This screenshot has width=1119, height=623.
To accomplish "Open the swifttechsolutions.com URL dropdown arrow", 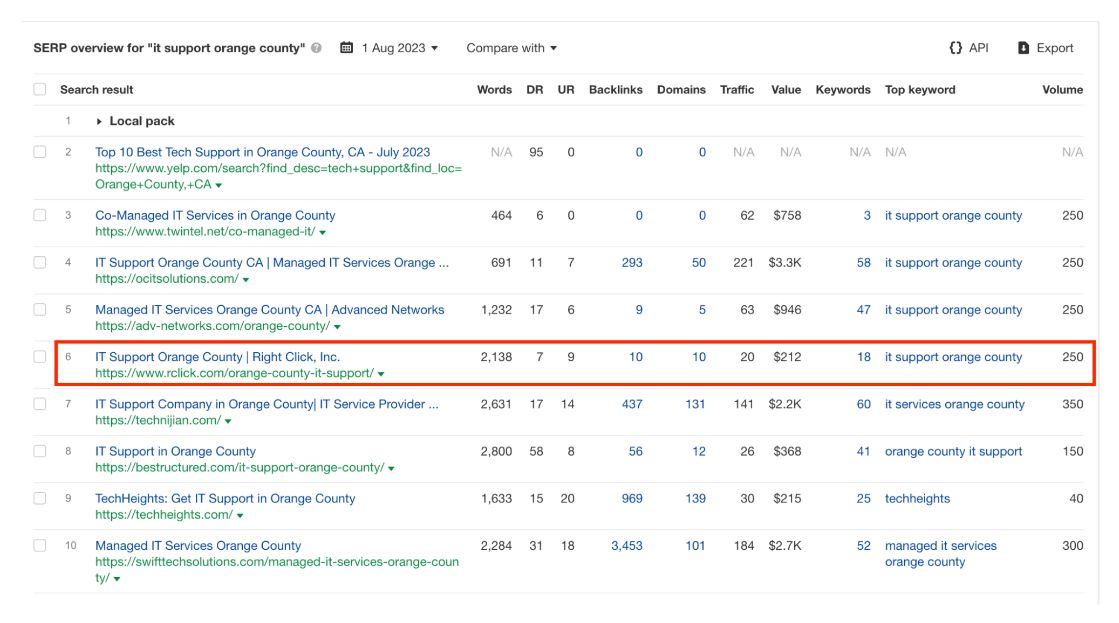I will point(117,579).
